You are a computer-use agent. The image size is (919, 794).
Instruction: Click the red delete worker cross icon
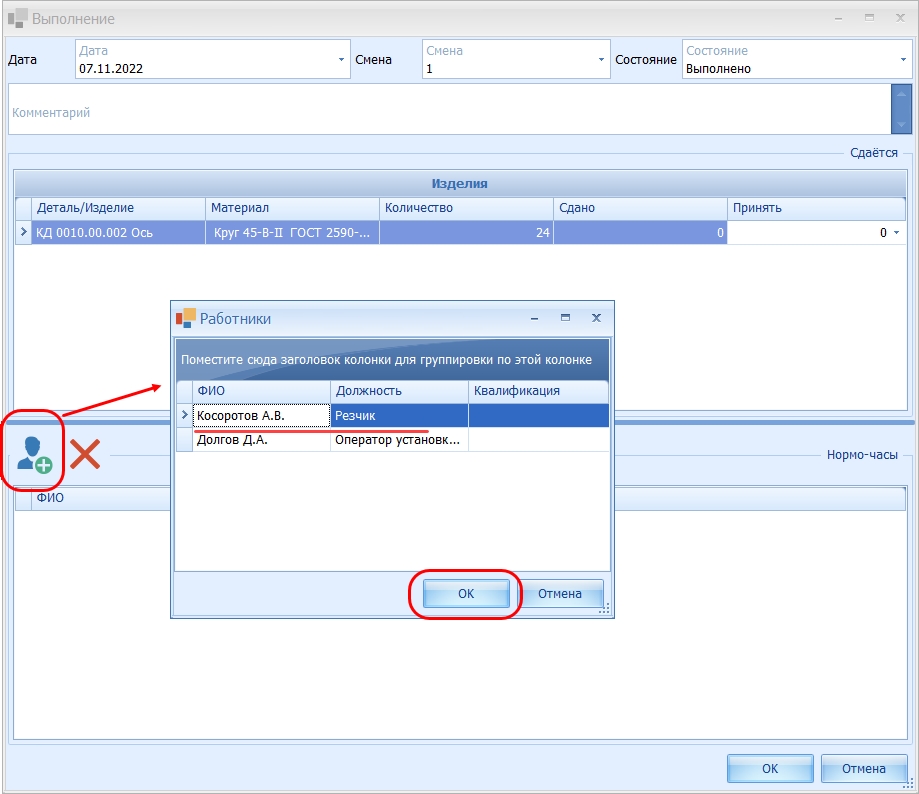[x=85, y=454]
